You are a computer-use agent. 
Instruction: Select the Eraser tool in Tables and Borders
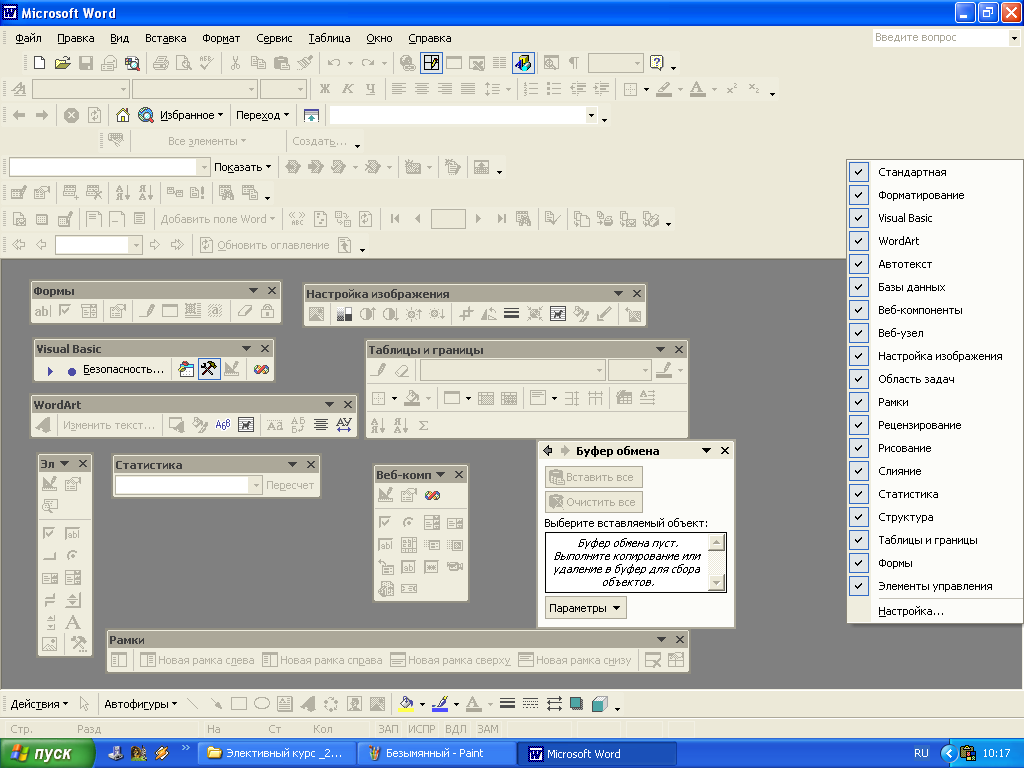point(402,370)
